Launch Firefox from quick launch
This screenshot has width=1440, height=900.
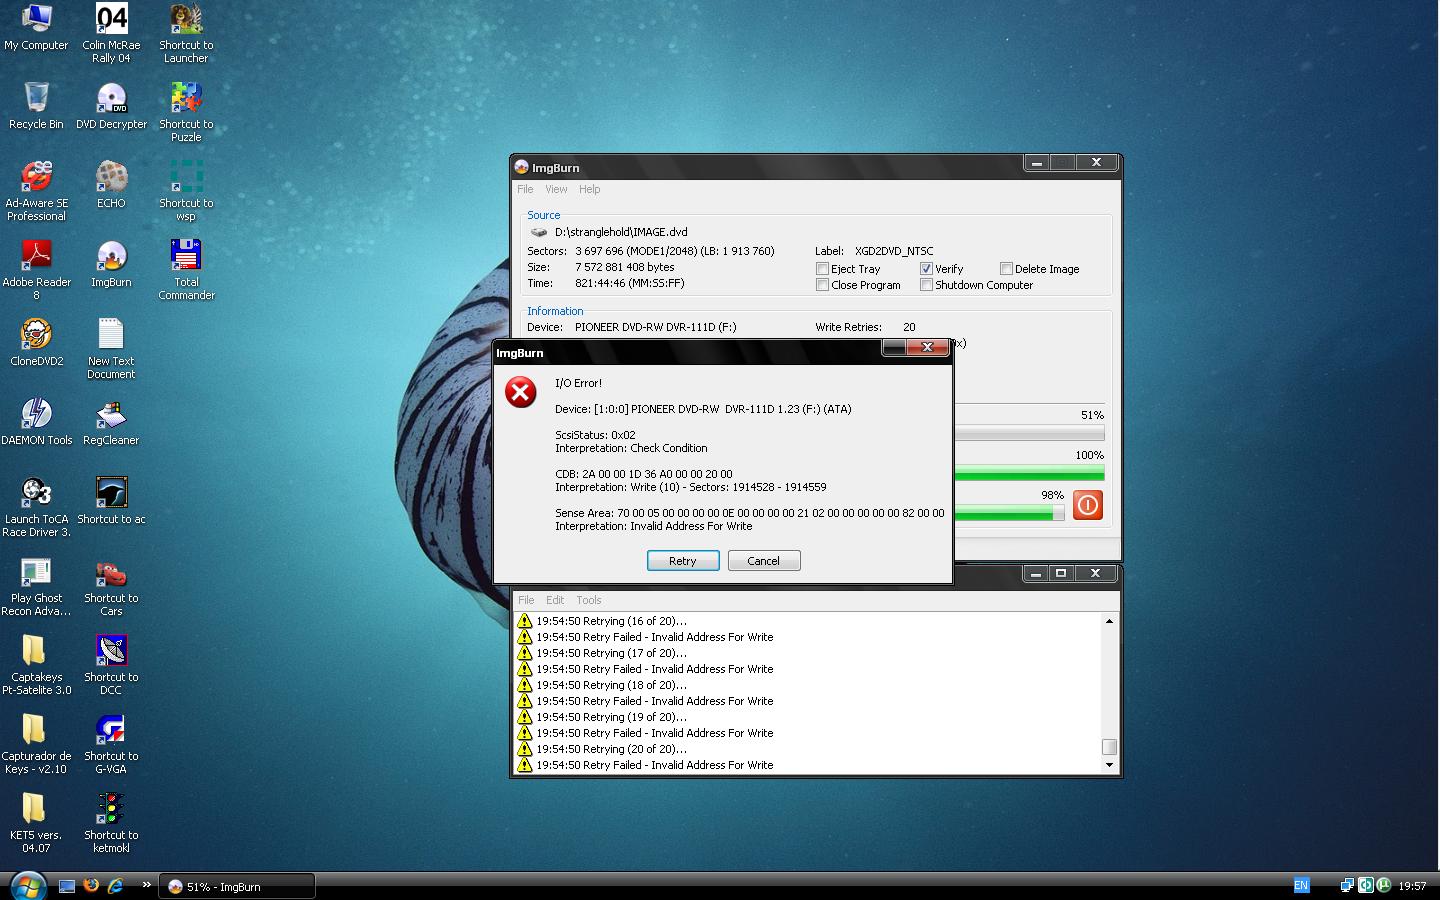tap(91, 885)
